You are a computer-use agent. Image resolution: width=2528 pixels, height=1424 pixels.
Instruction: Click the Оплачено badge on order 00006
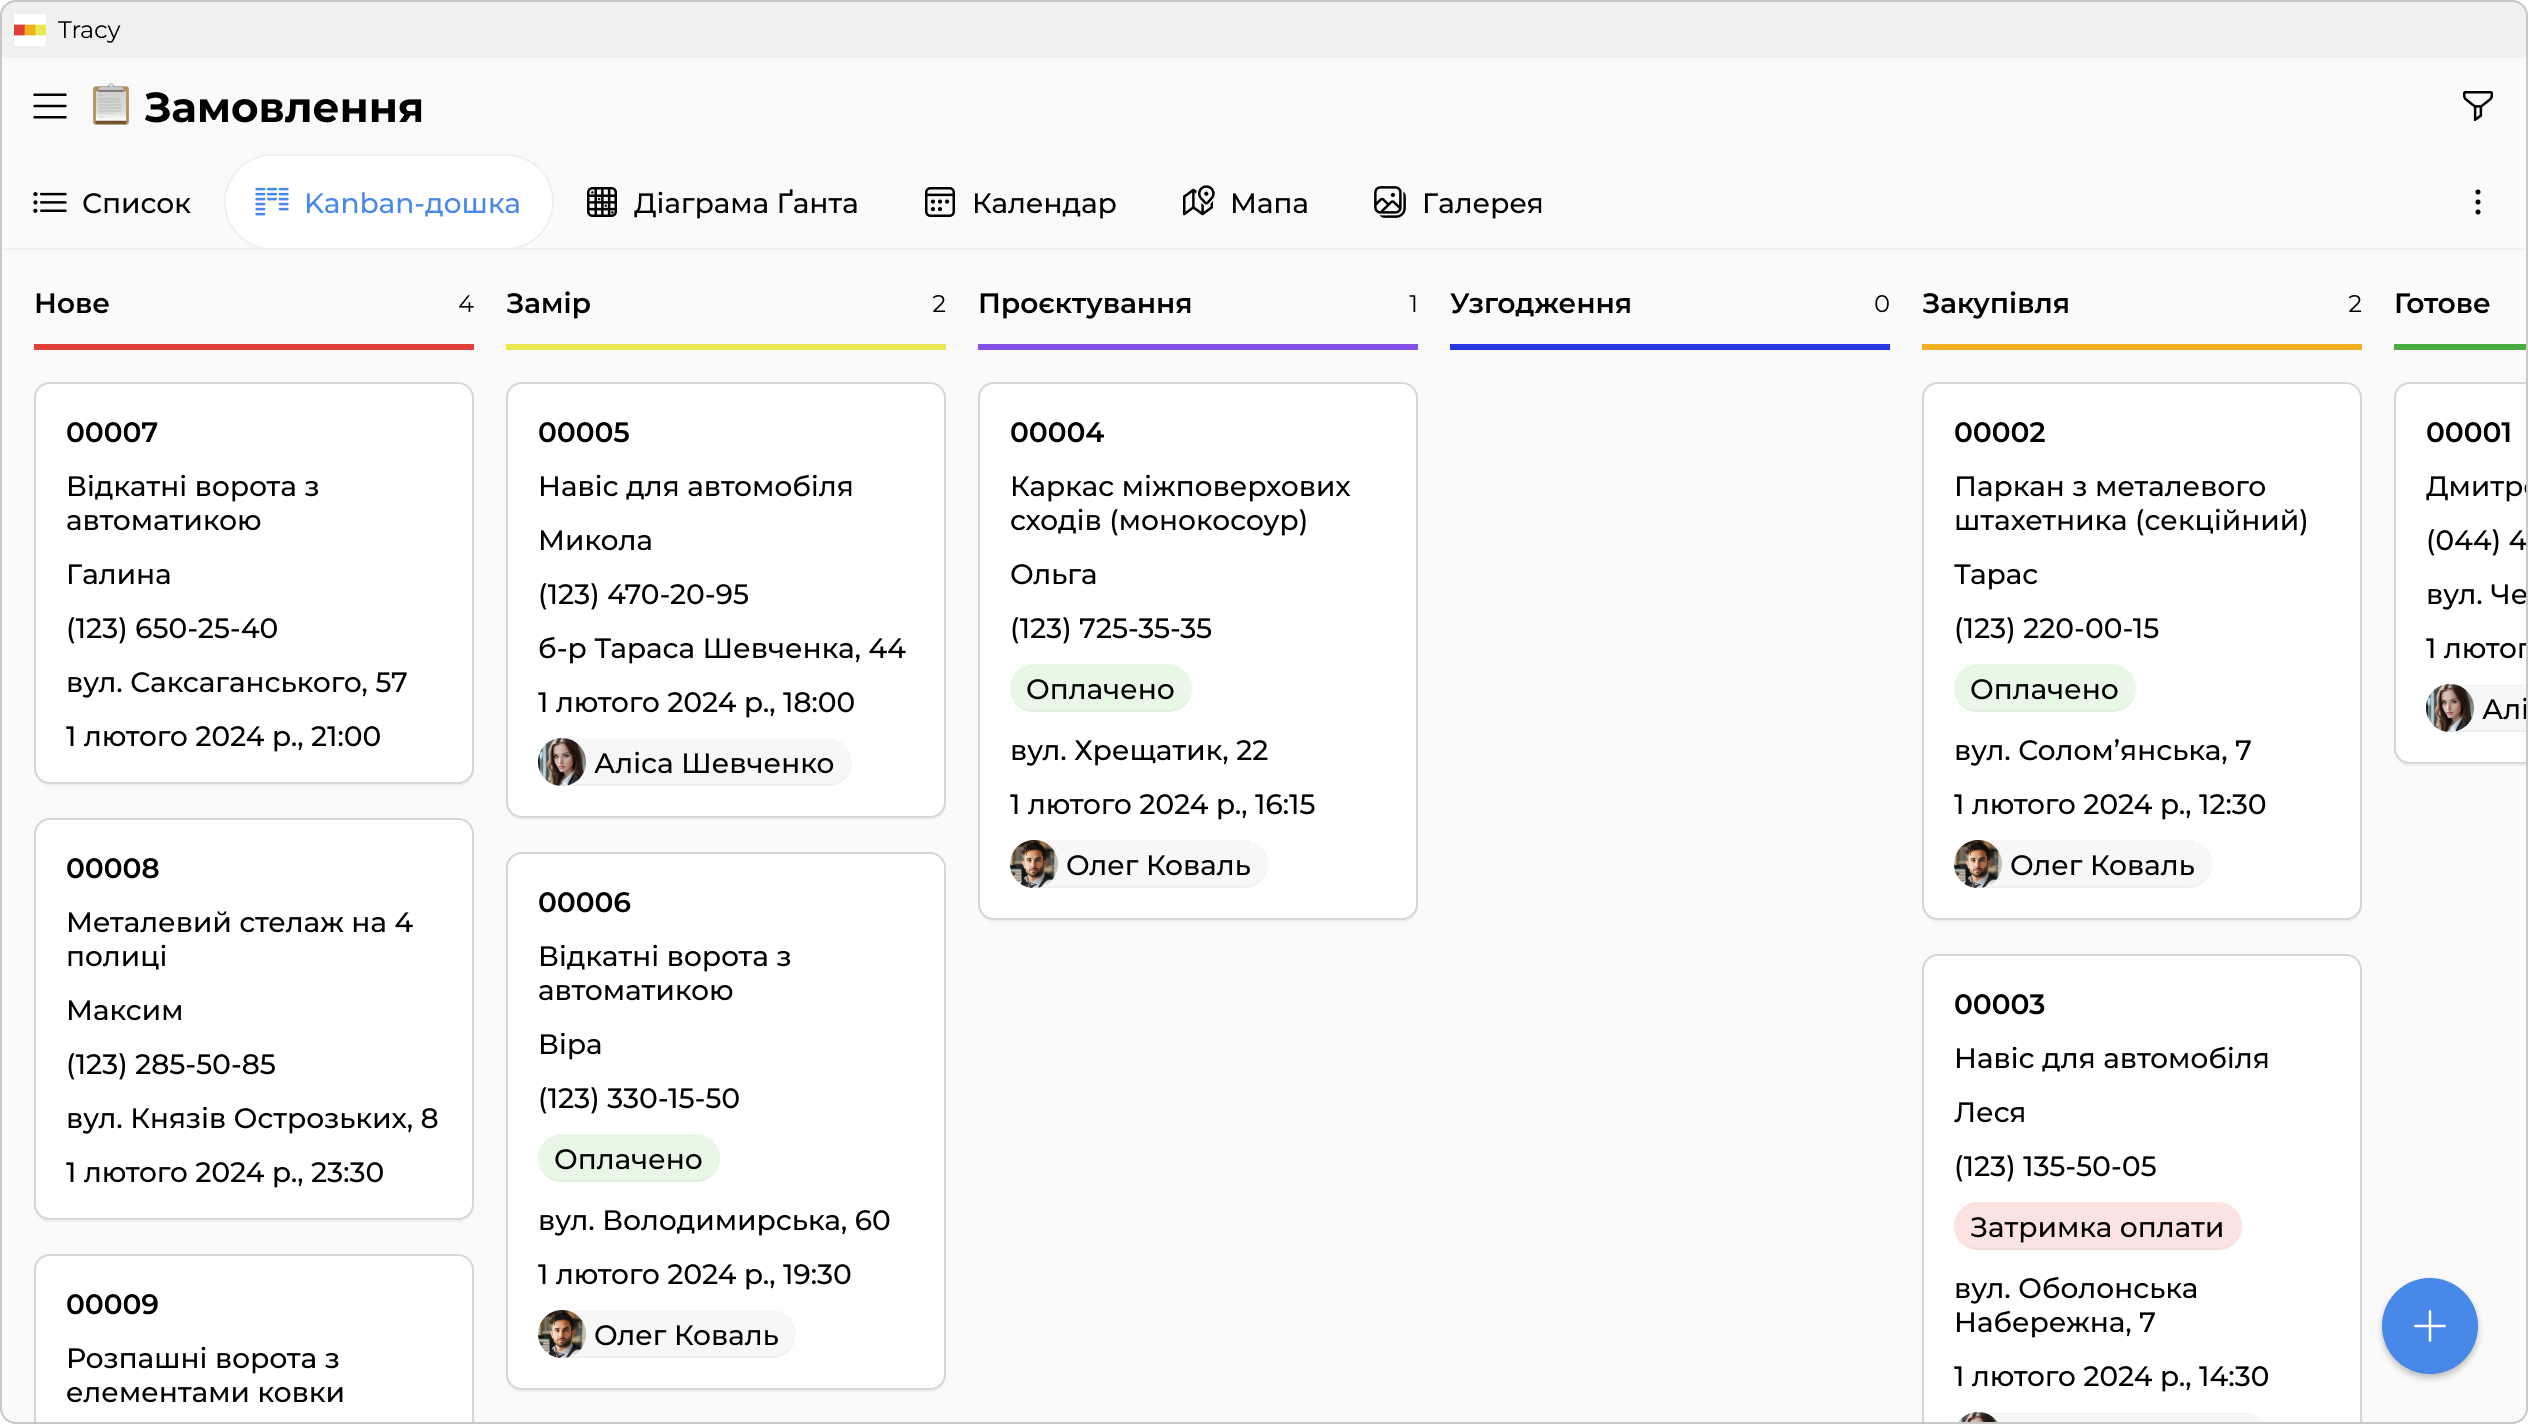pyautogui.click(x=628, y=1159)
